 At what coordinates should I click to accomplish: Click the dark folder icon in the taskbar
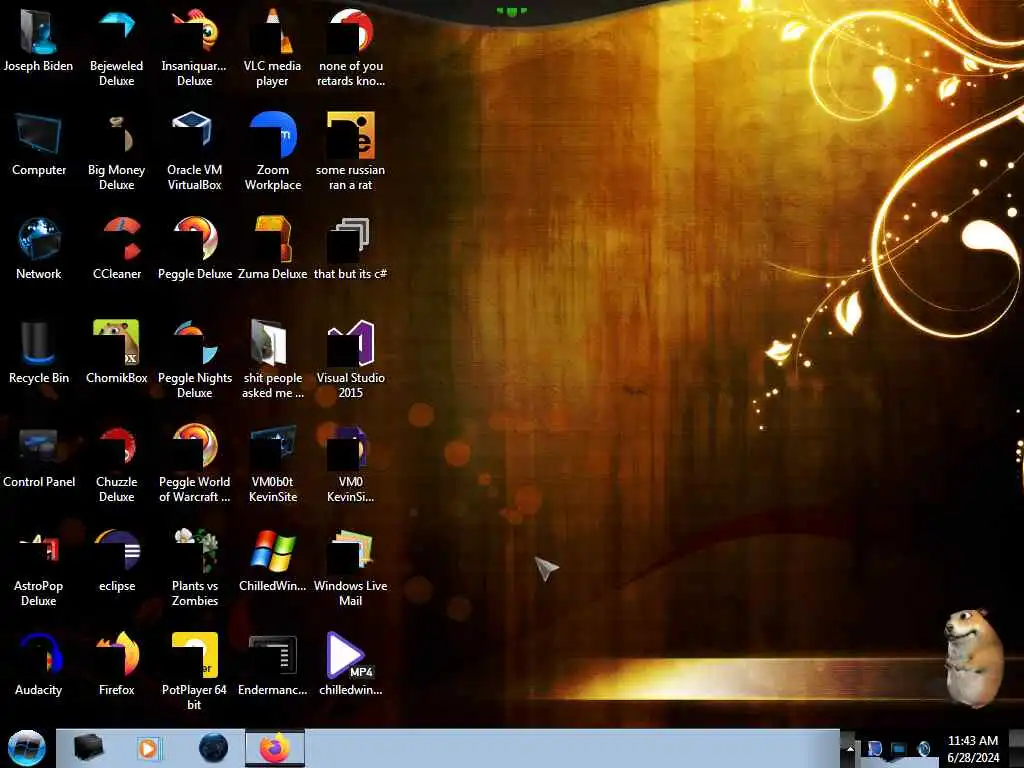[89, 748]
